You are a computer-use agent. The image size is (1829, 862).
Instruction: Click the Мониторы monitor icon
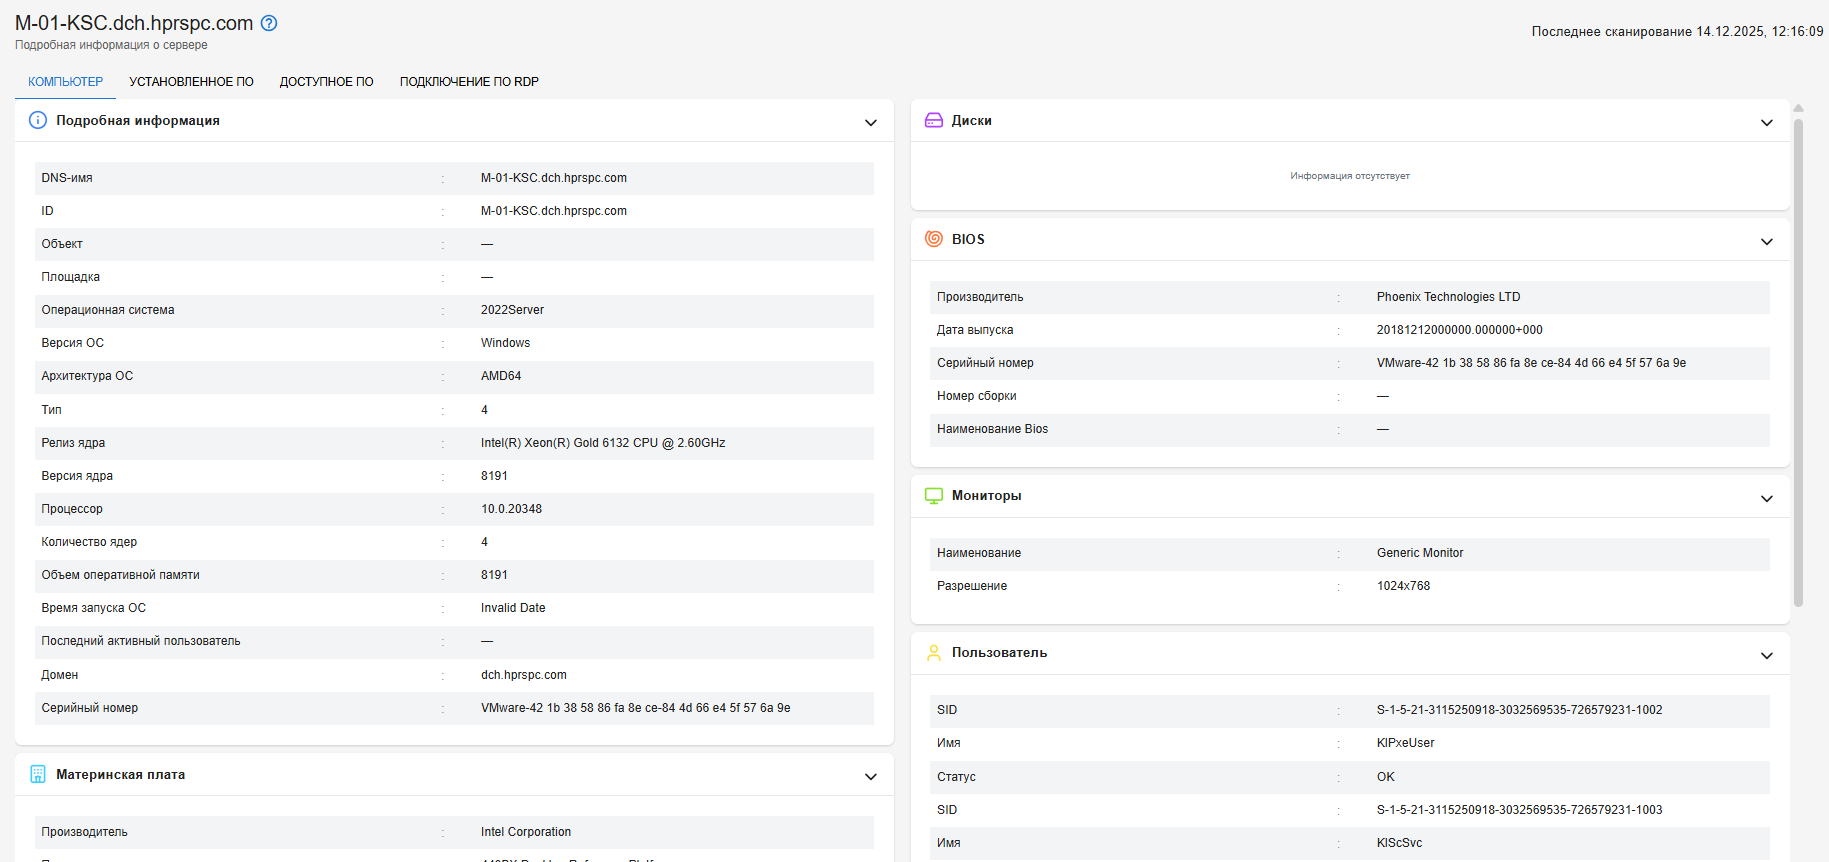(934, 496)
